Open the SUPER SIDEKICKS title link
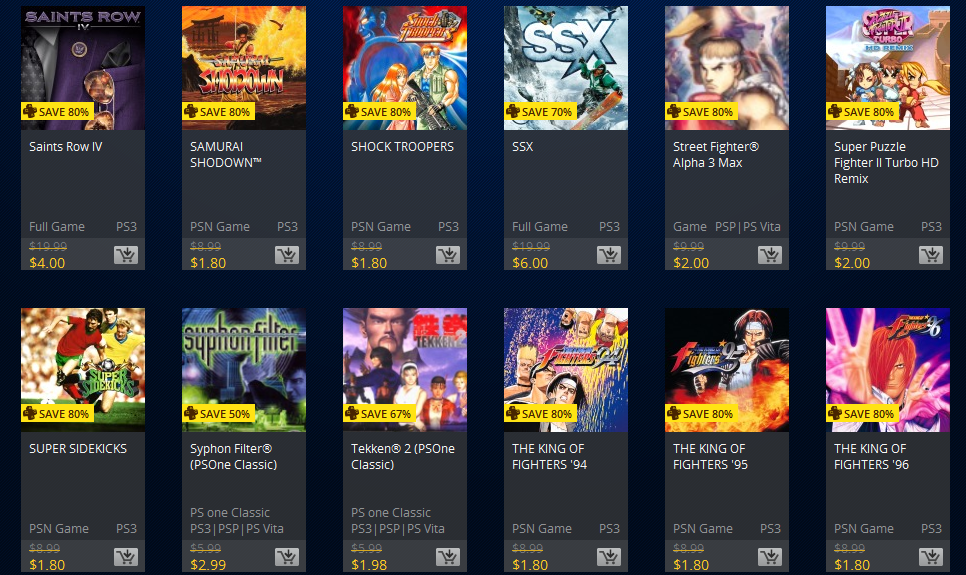The width and height of the screenshot is (966, 575). (78, 449)
